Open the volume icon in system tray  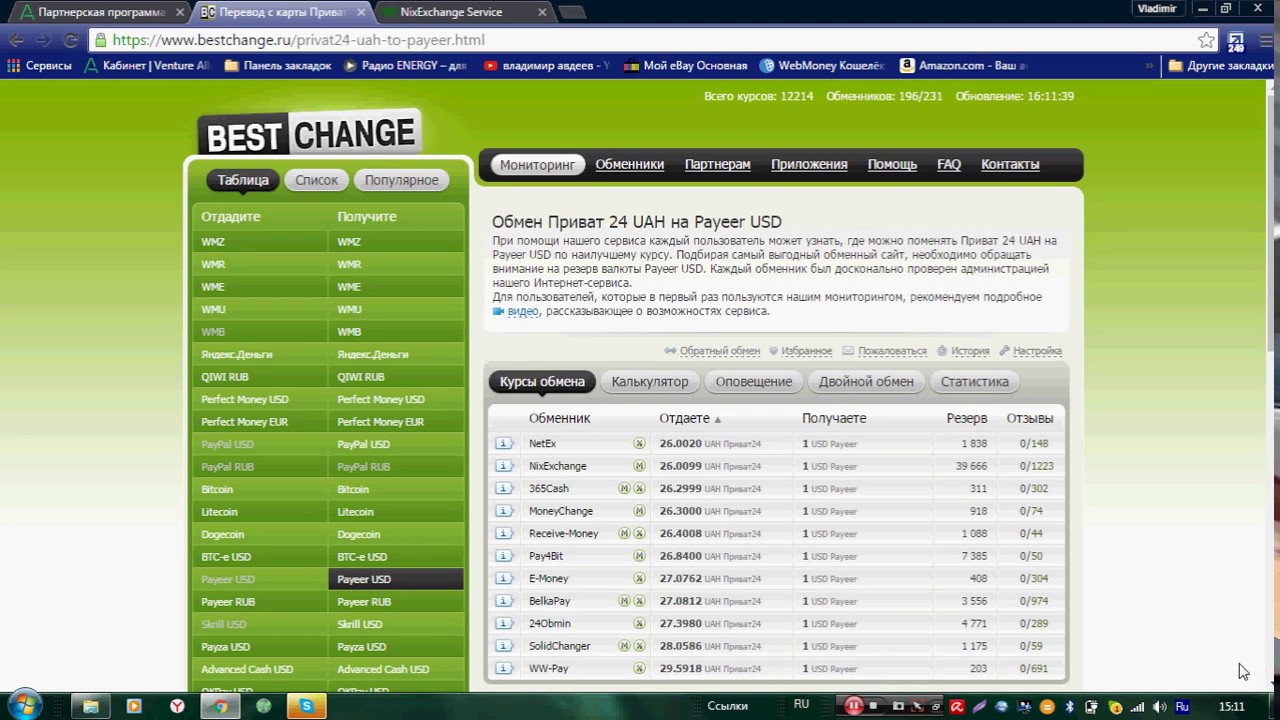pos(1159,707)
